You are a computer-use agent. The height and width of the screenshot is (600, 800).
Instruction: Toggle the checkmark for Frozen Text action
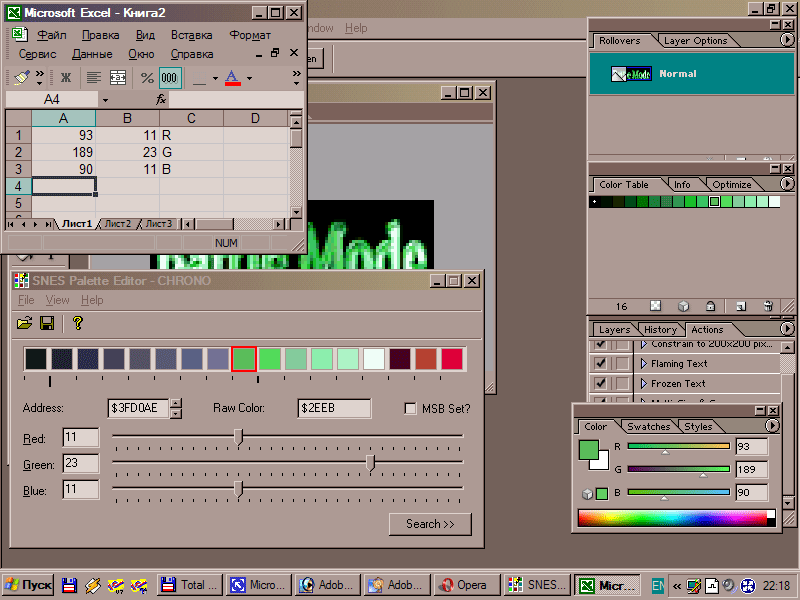tap(601, 383)
